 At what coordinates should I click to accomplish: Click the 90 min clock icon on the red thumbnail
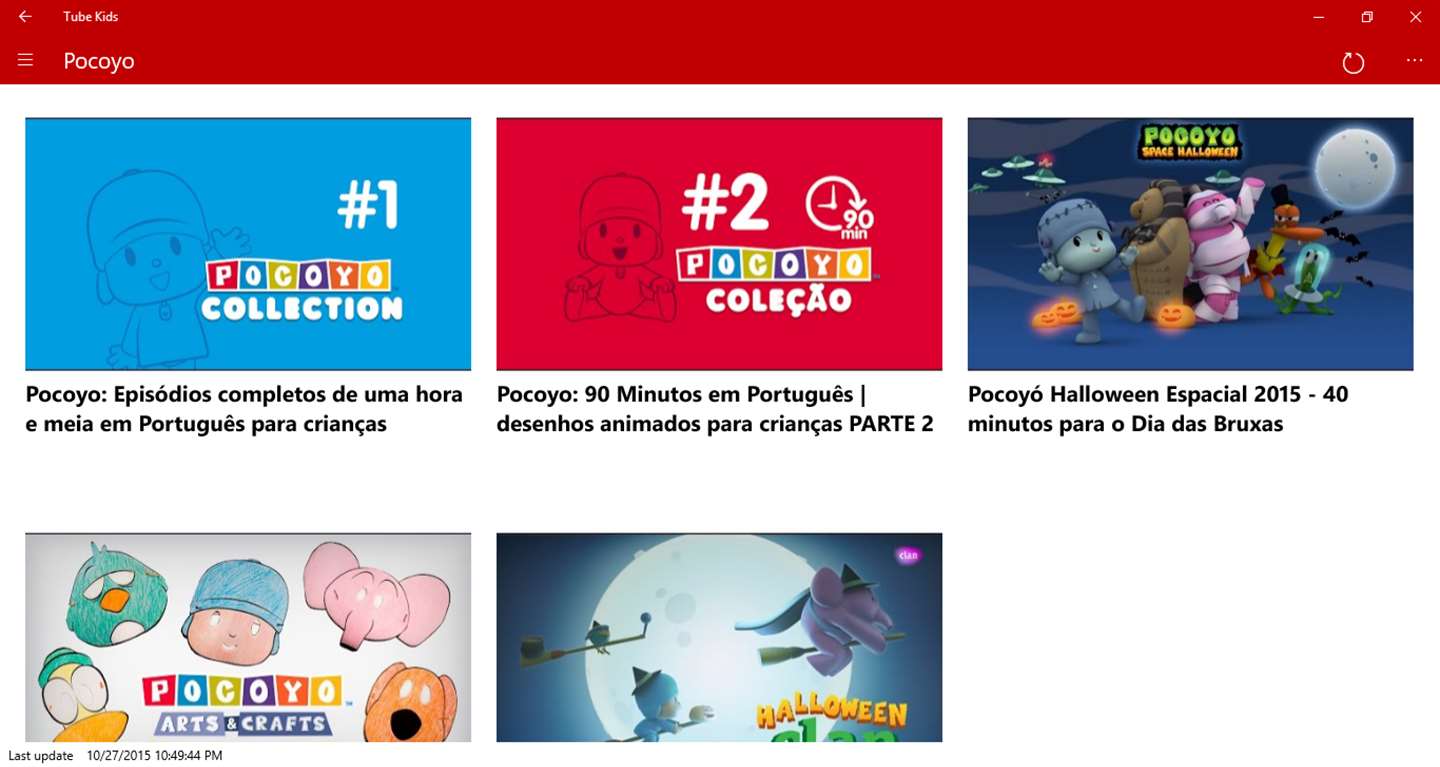coord(840,209)
